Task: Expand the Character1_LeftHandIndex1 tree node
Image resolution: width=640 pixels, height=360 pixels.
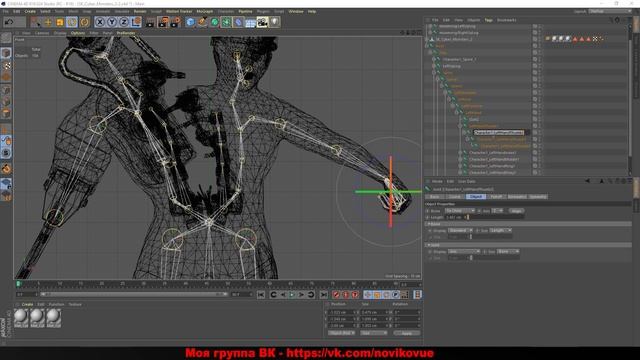Action: tap(460, 153)
